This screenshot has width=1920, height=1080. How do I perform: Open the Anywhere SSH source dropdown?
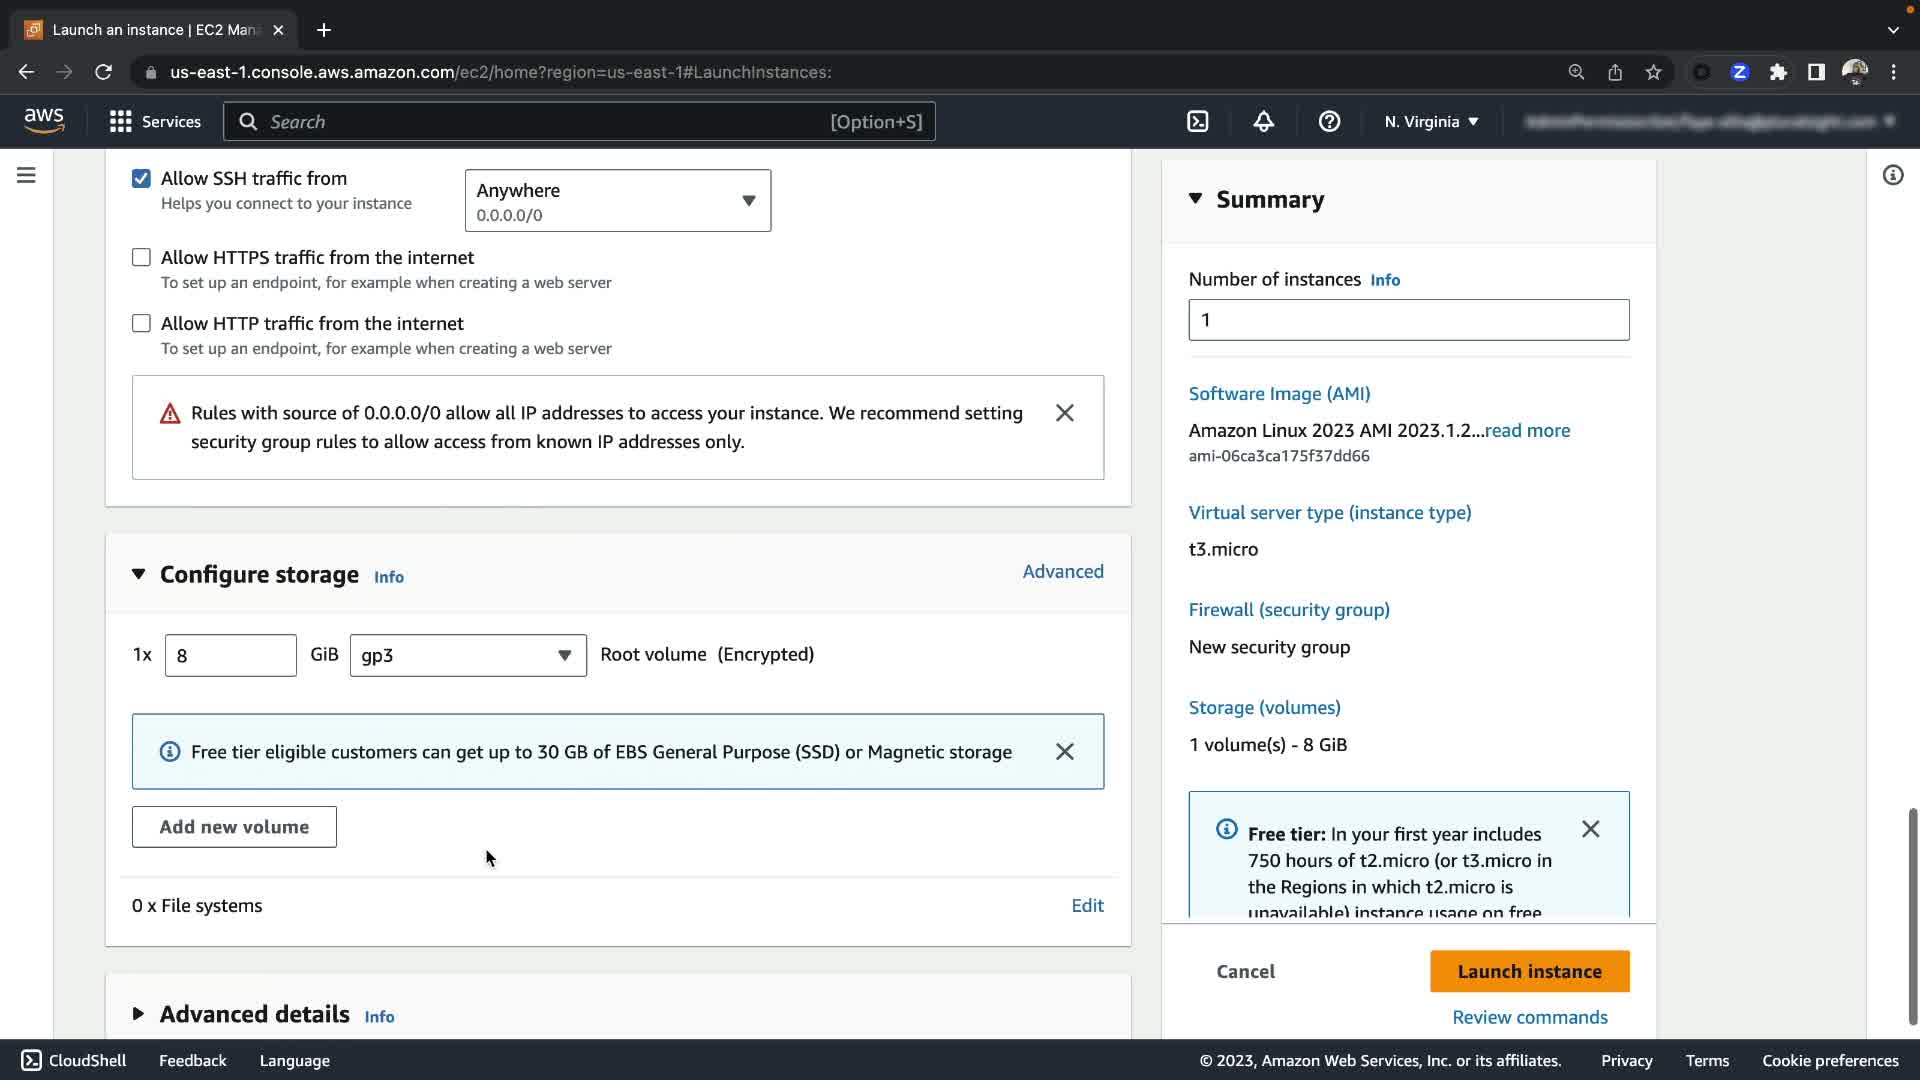617,201
